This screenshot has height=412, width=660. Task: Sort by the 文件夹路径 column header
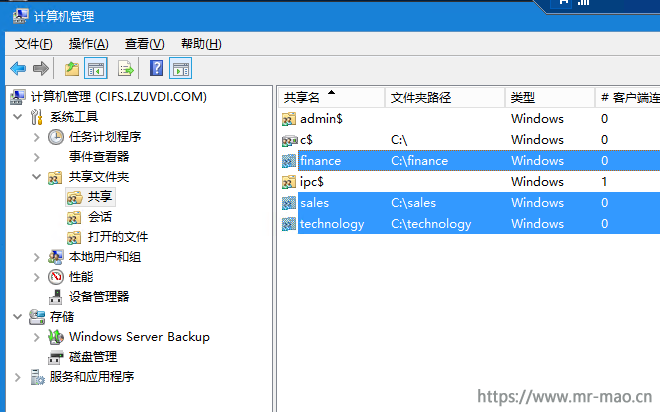tap(445, 98)
